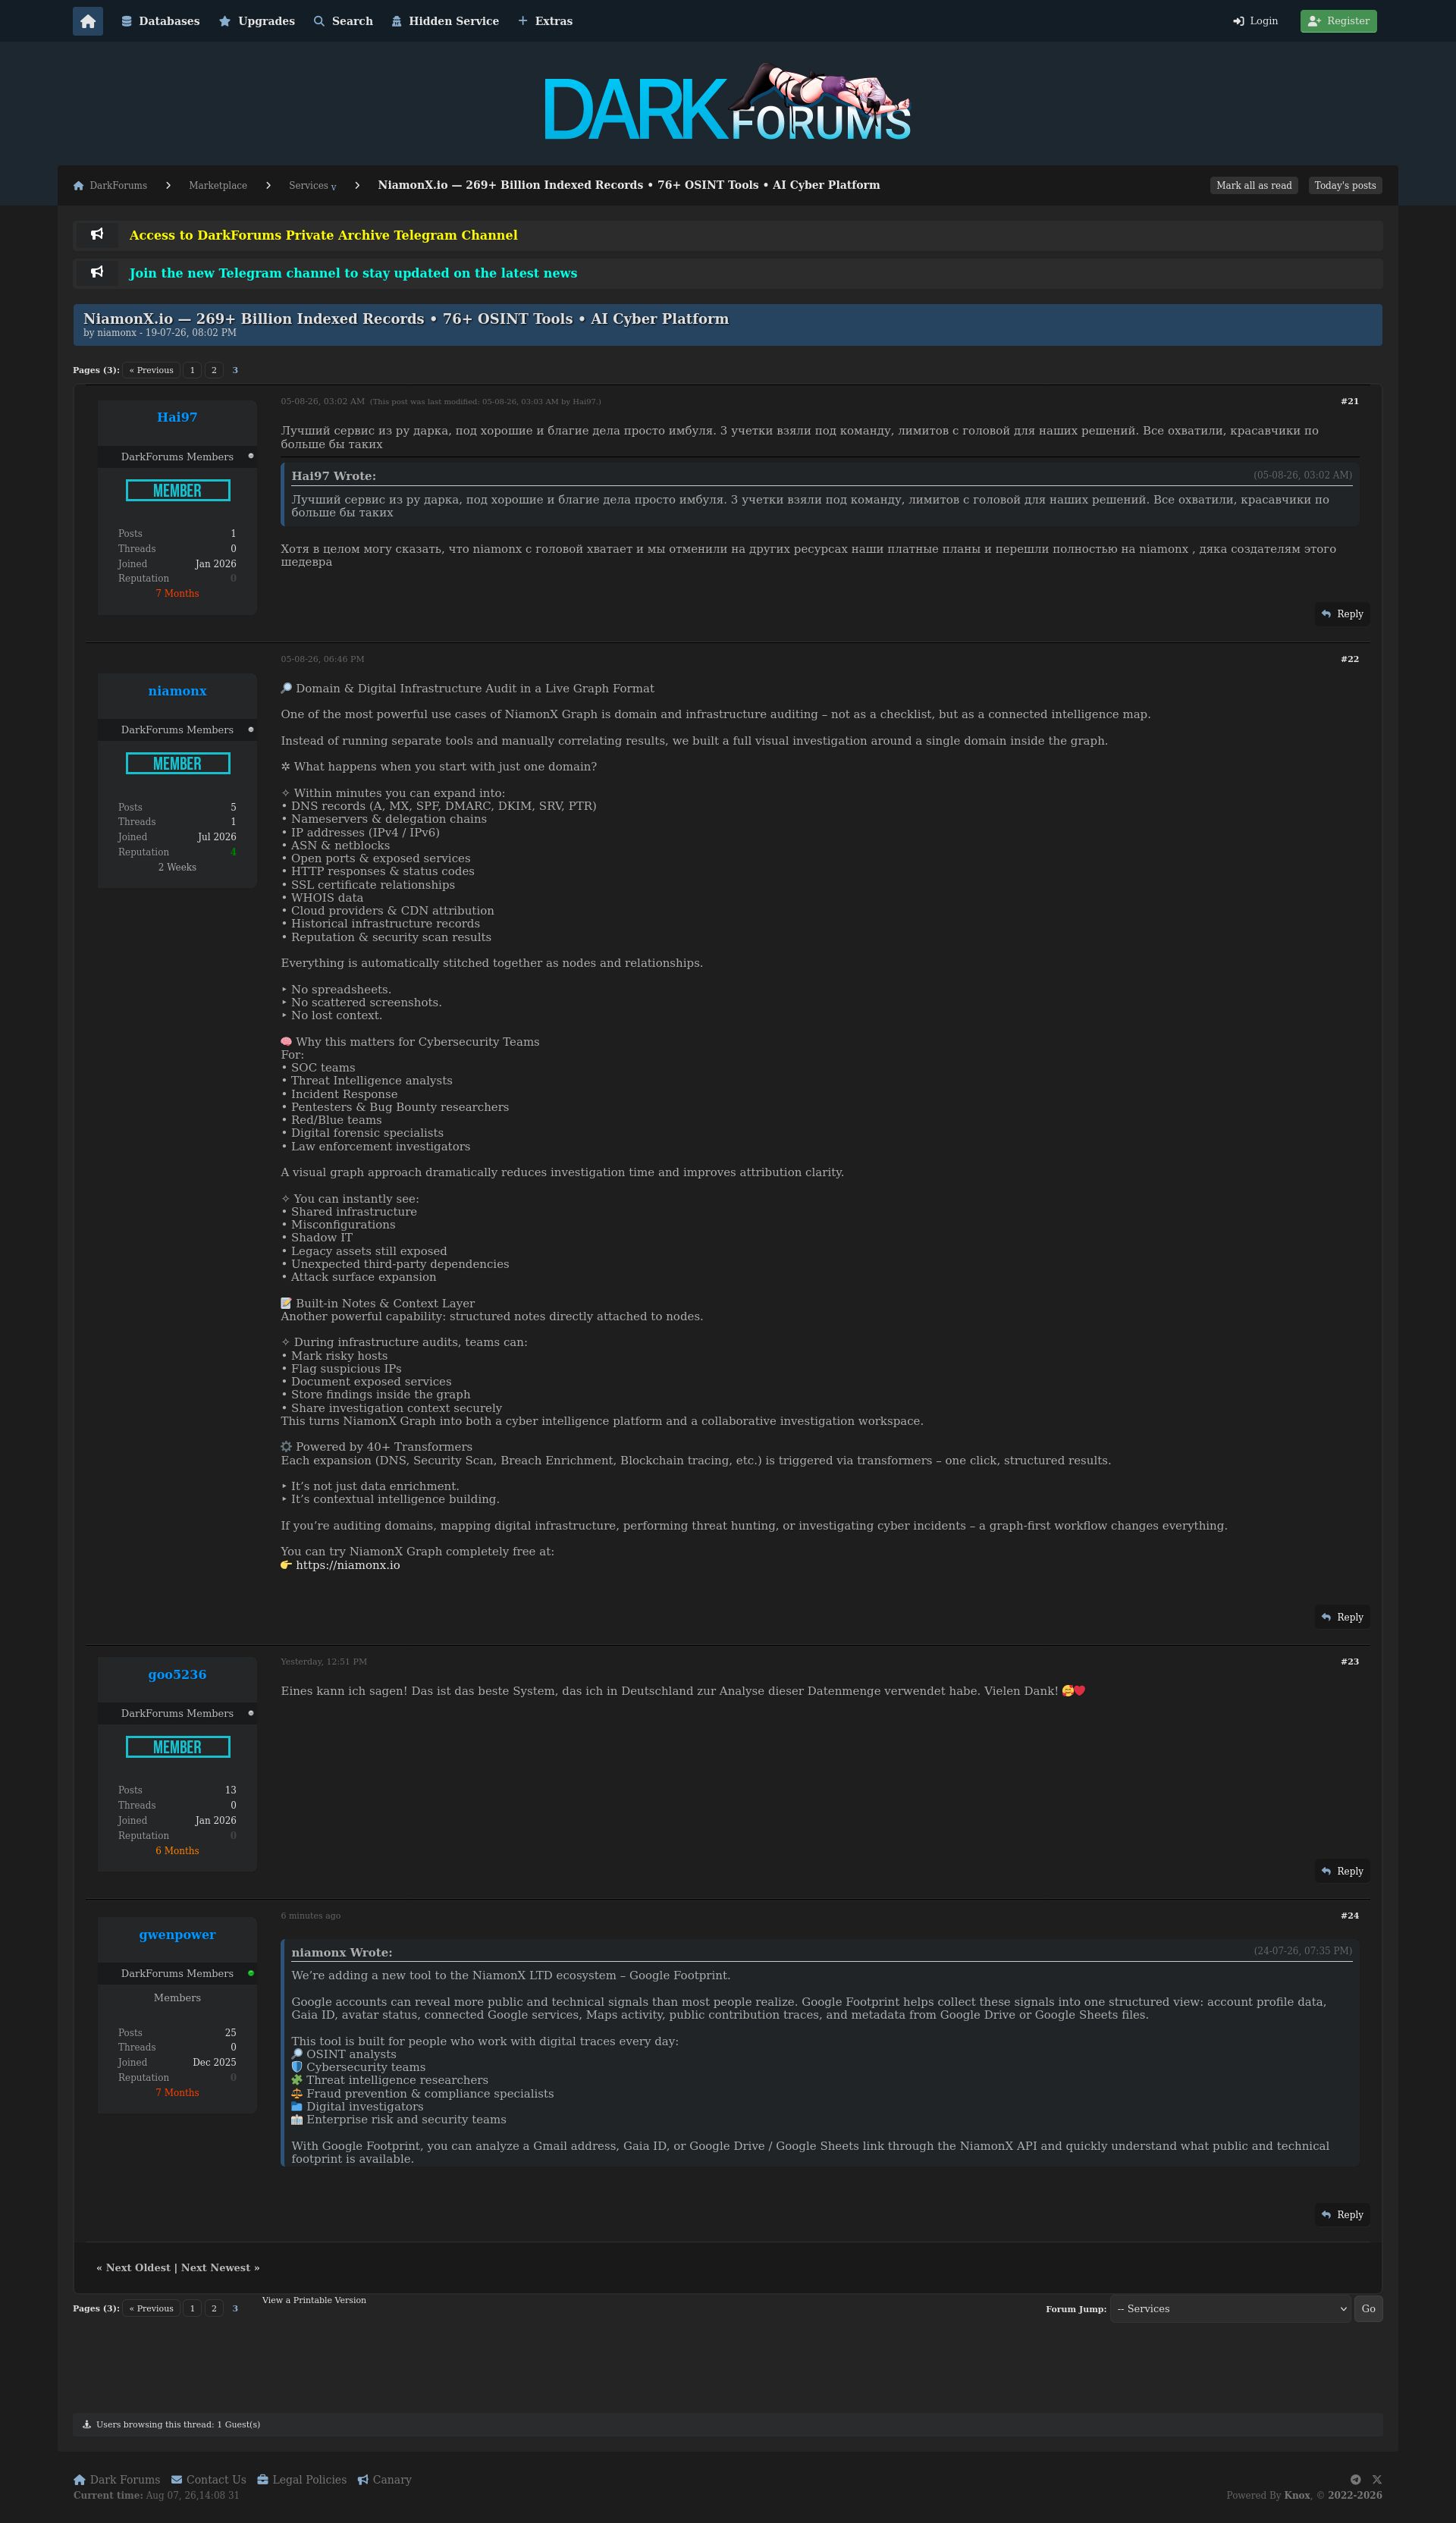Click the green Register button

1338,21
